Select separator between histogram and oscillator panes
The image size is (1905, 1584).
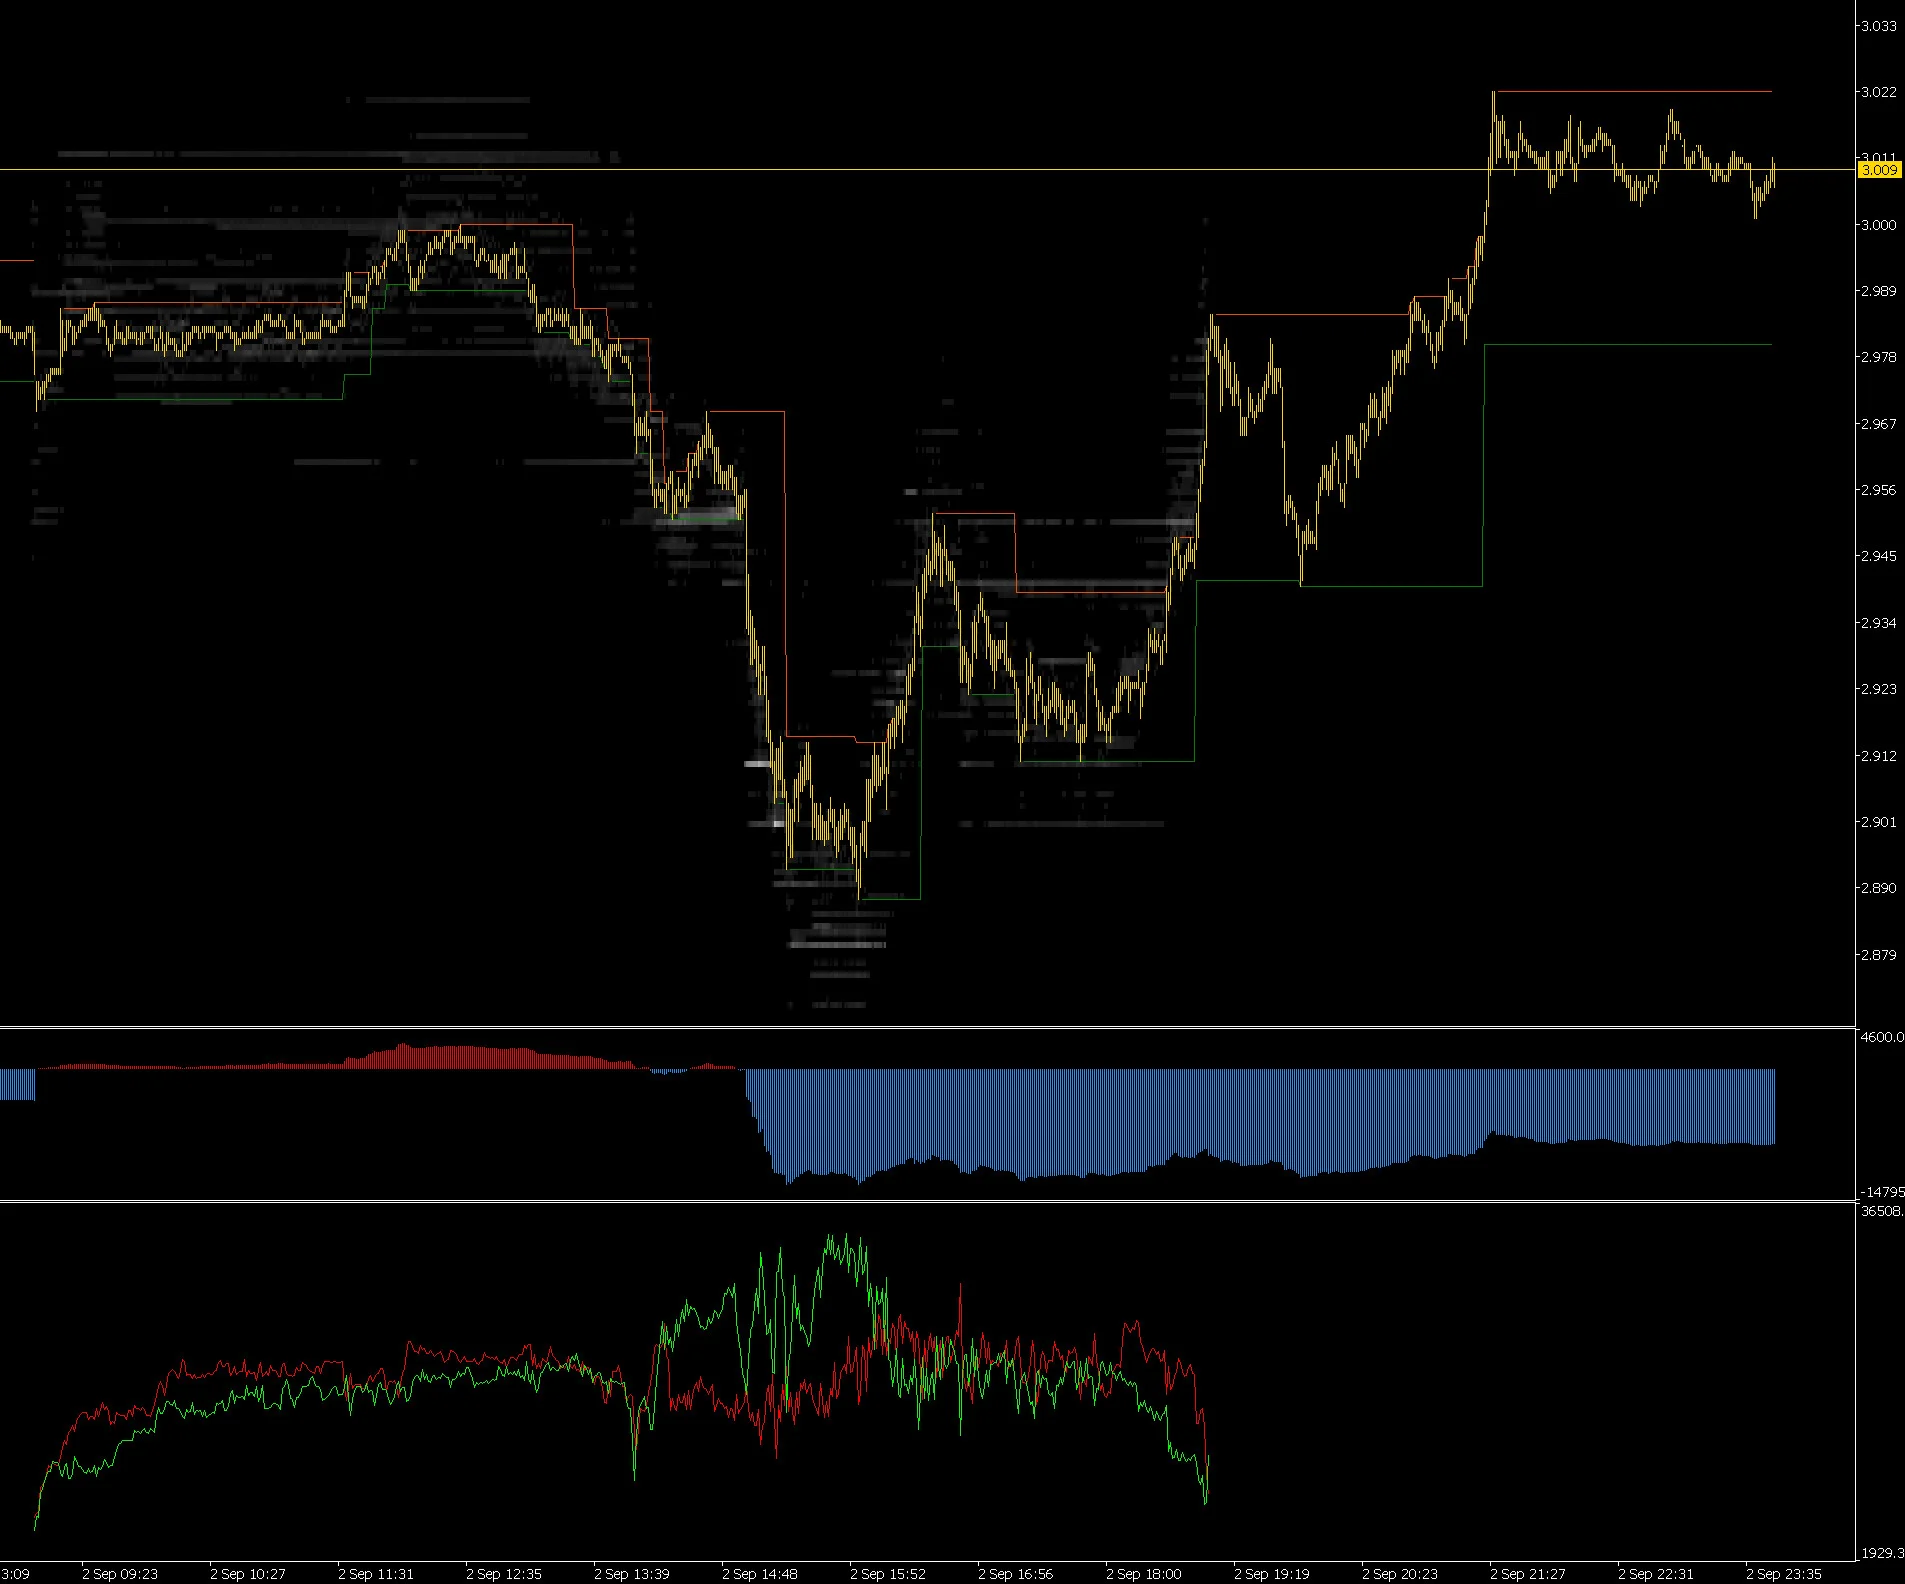pyautogui.click(x=928, y=1201)
